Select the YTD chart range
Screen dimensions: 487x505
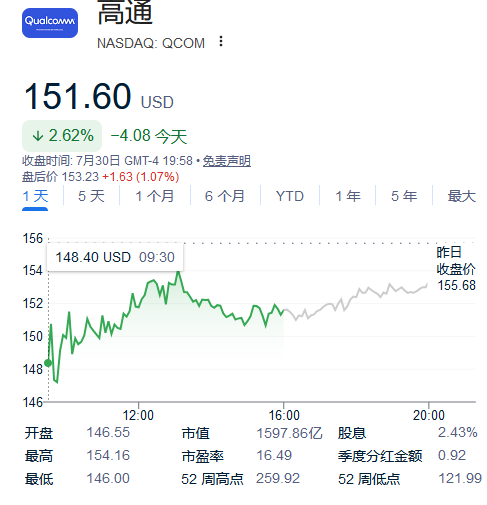(x=290, y=196)
